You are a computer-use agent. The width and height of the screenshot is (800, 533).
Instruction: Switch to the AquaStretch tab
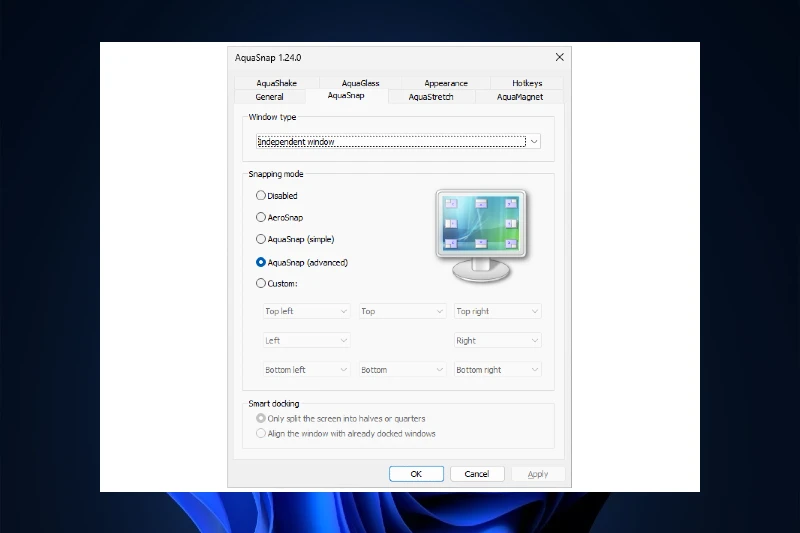pos(431,96)
